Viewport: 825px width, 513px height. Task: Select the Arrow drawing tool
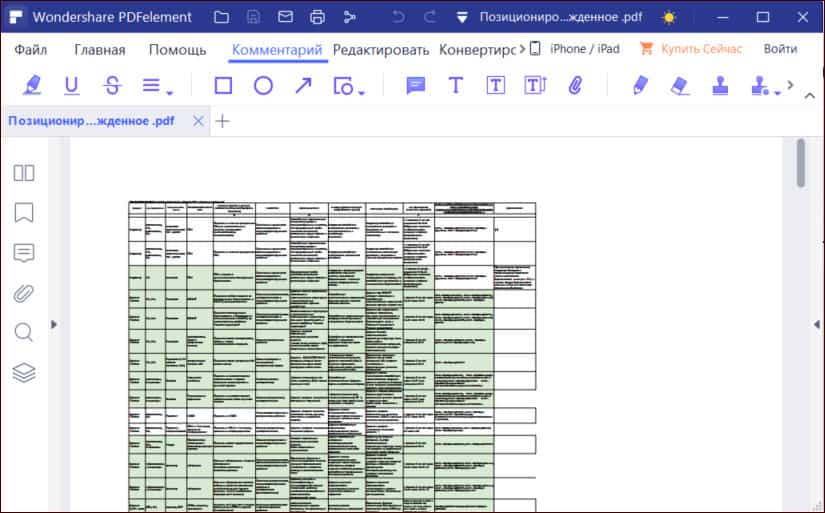pos(303,85)
